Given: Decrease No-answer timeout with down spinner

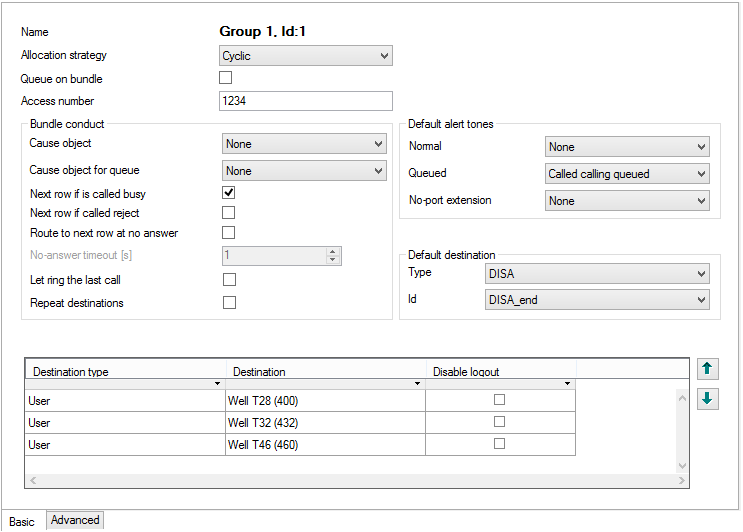Looking at the screenshot, I should point(333,260).
